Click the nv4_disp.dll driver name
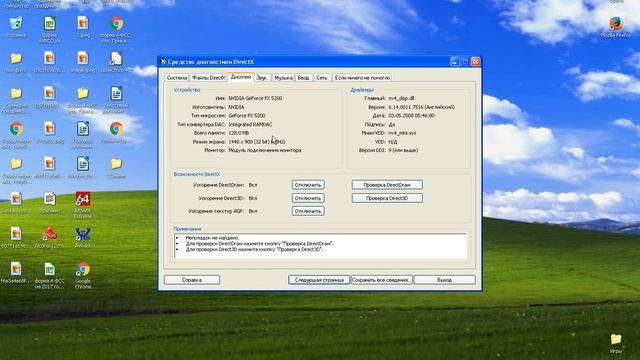640x360 pixels. [x=401, y=98]
